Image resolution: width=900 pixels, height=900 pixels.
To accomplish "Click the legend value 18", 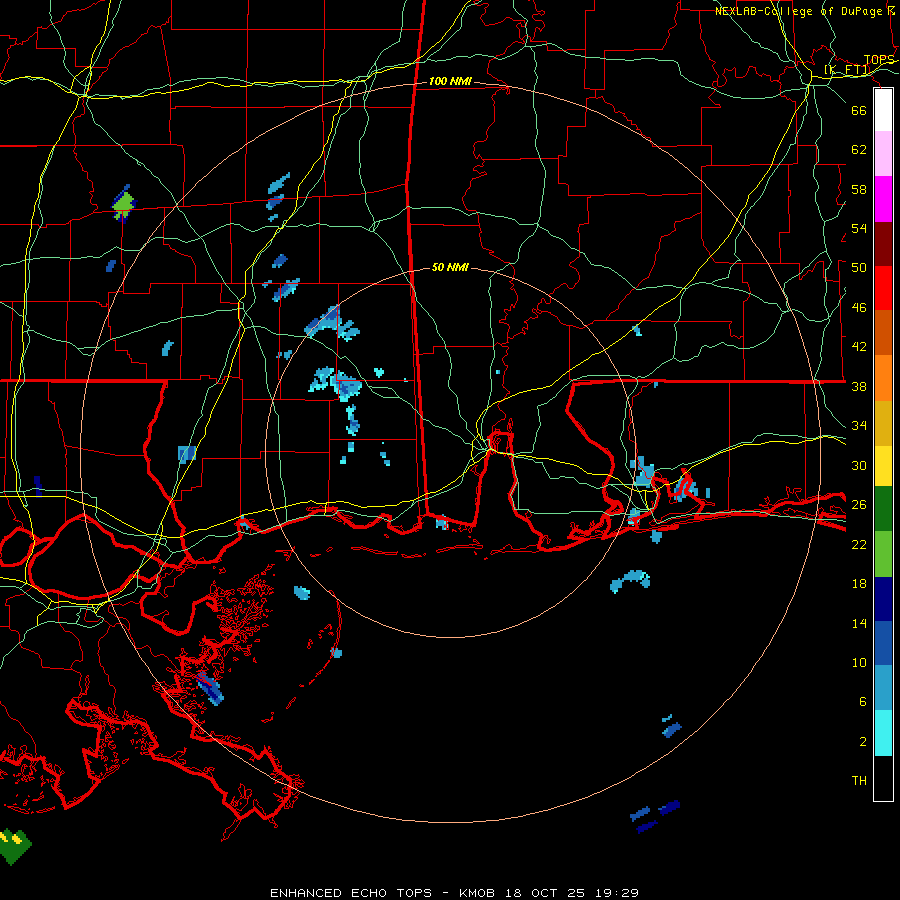I will tap(859, 584).
